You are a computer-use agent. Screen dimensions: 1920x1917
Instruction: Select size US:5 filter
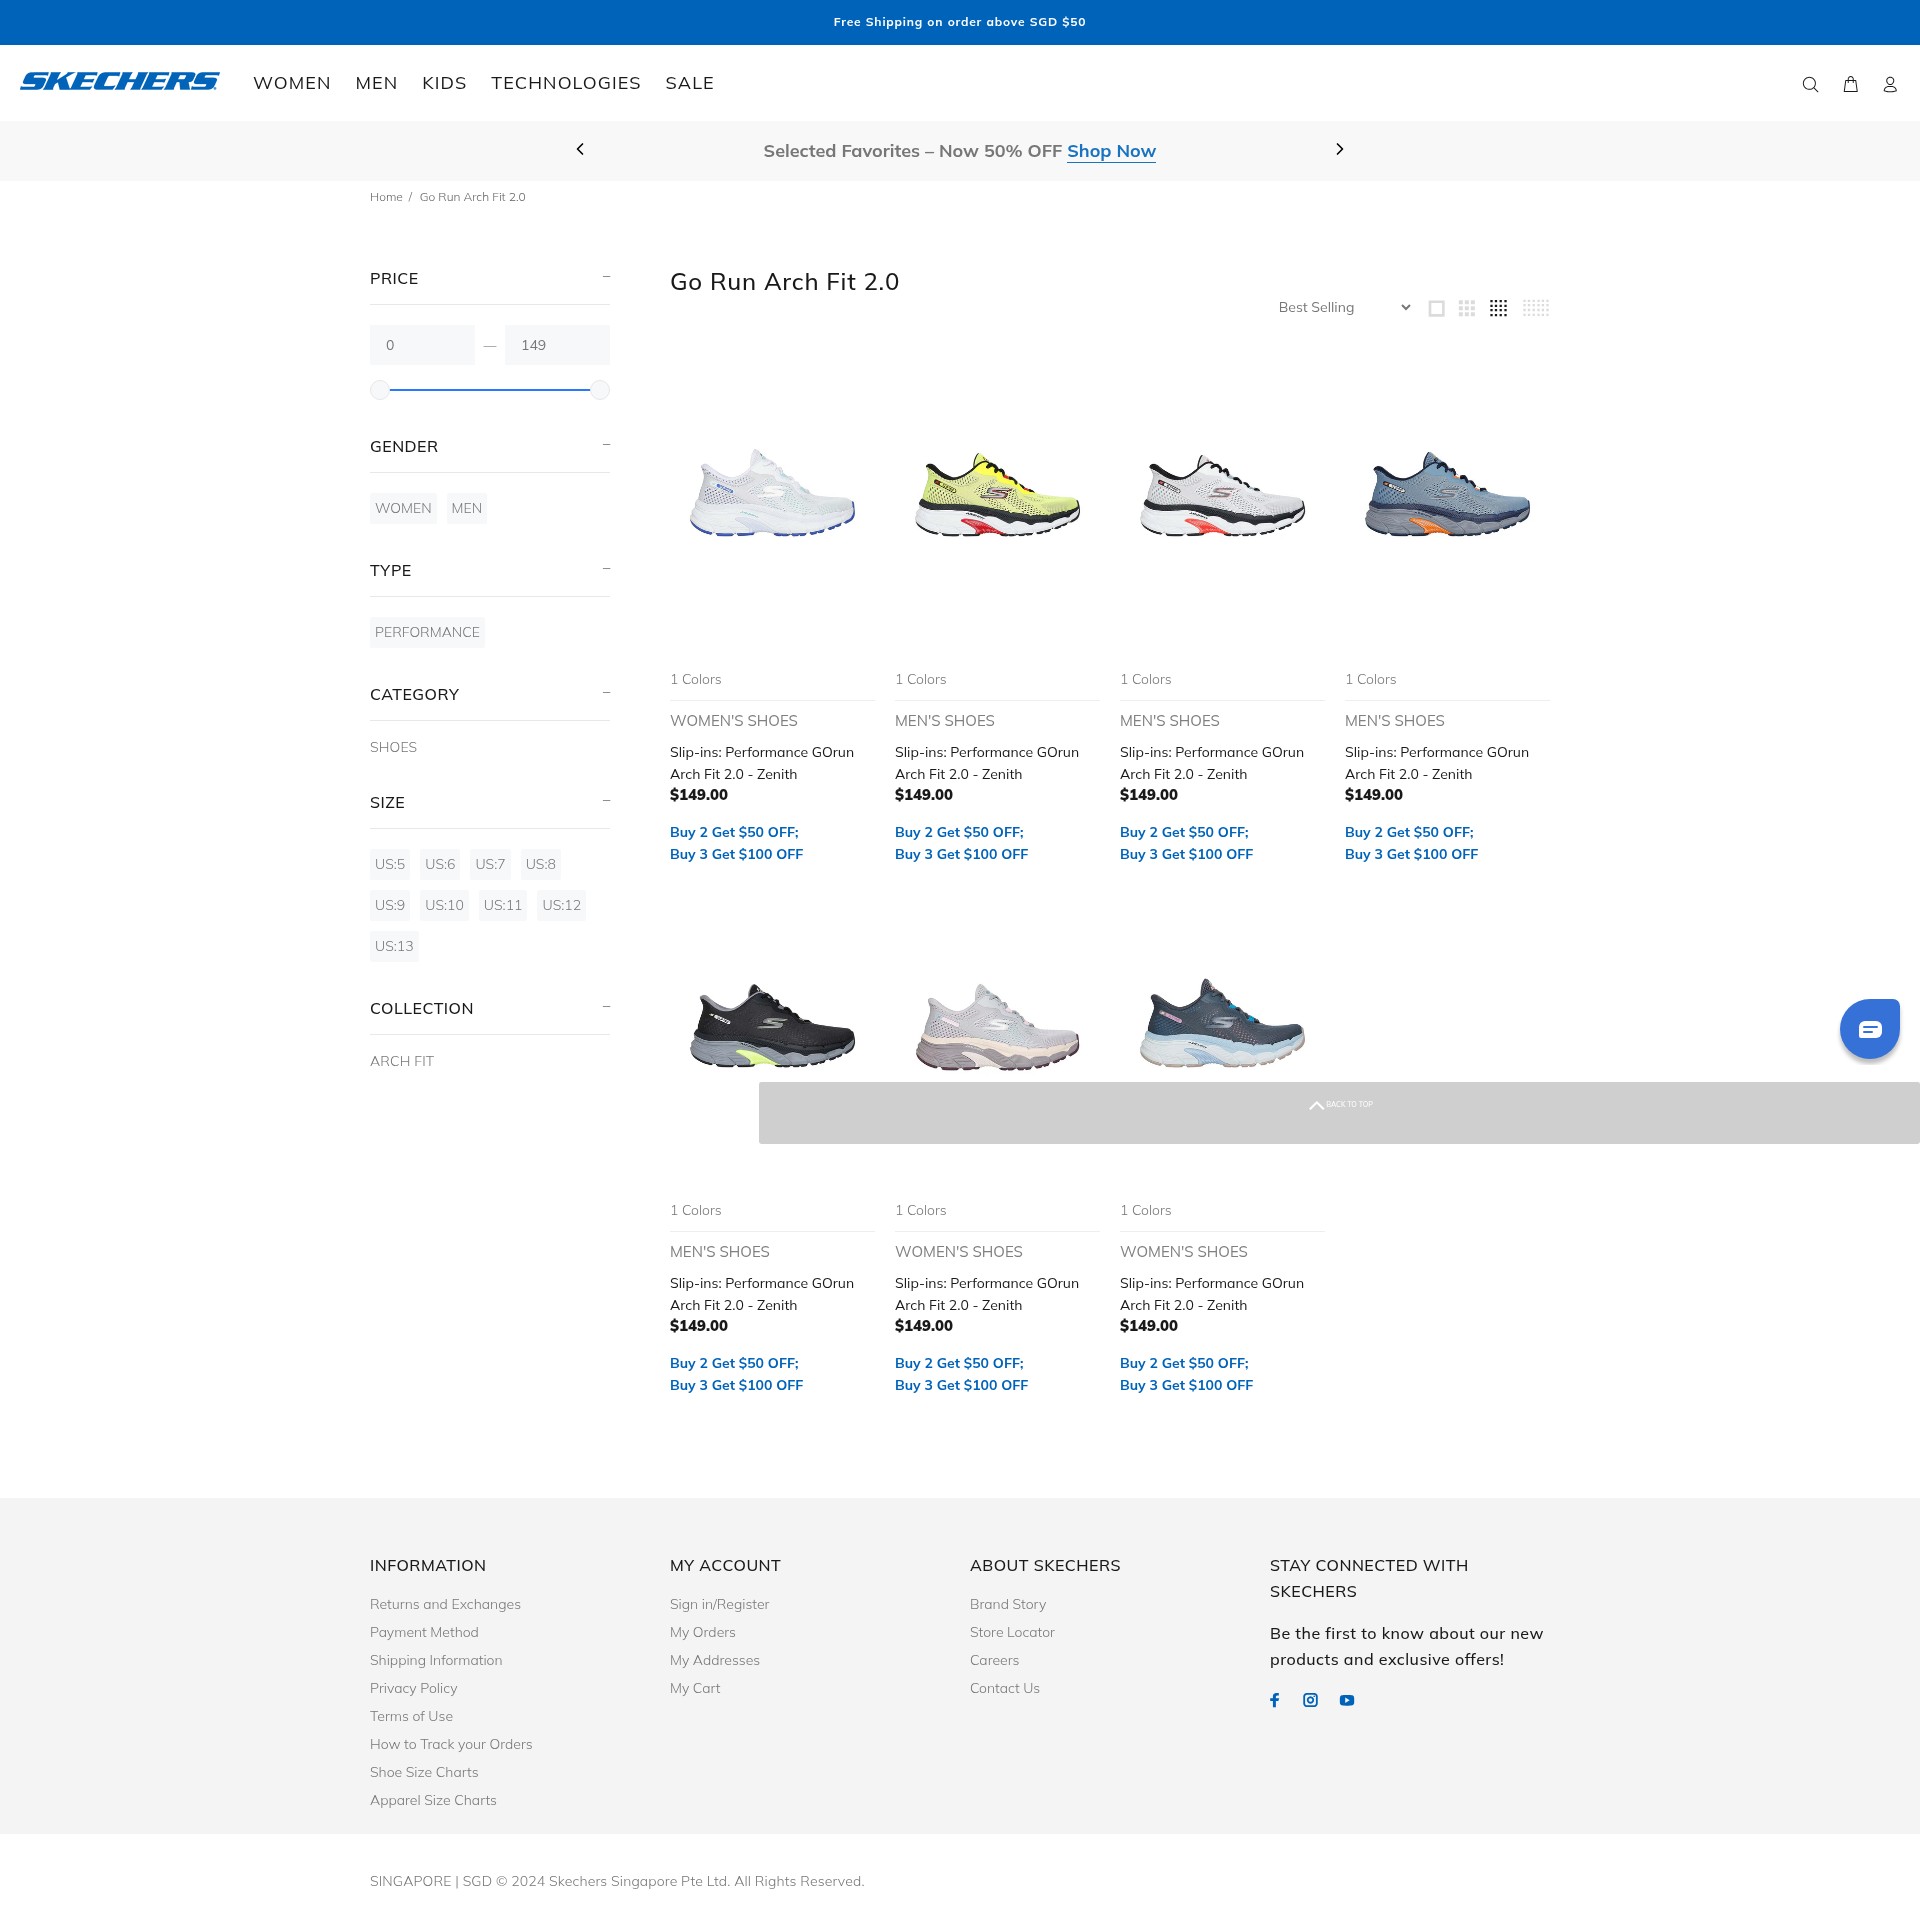tap(390, 864)
